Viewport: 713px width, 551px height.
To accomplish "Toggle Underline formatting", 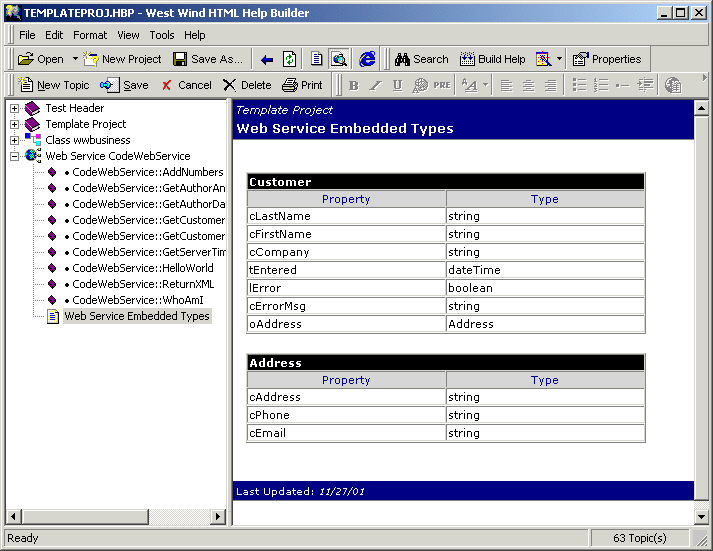I will pos(397,85).
